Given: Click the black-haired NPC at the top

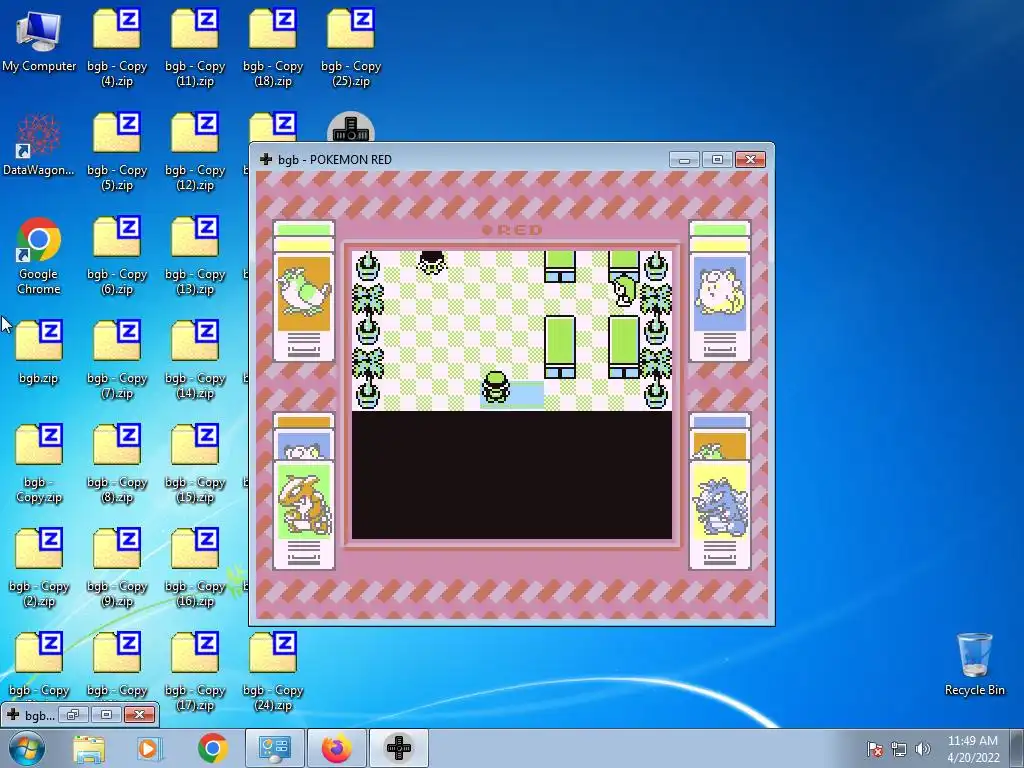Looking at the screenshot, I should pos(432,262).
